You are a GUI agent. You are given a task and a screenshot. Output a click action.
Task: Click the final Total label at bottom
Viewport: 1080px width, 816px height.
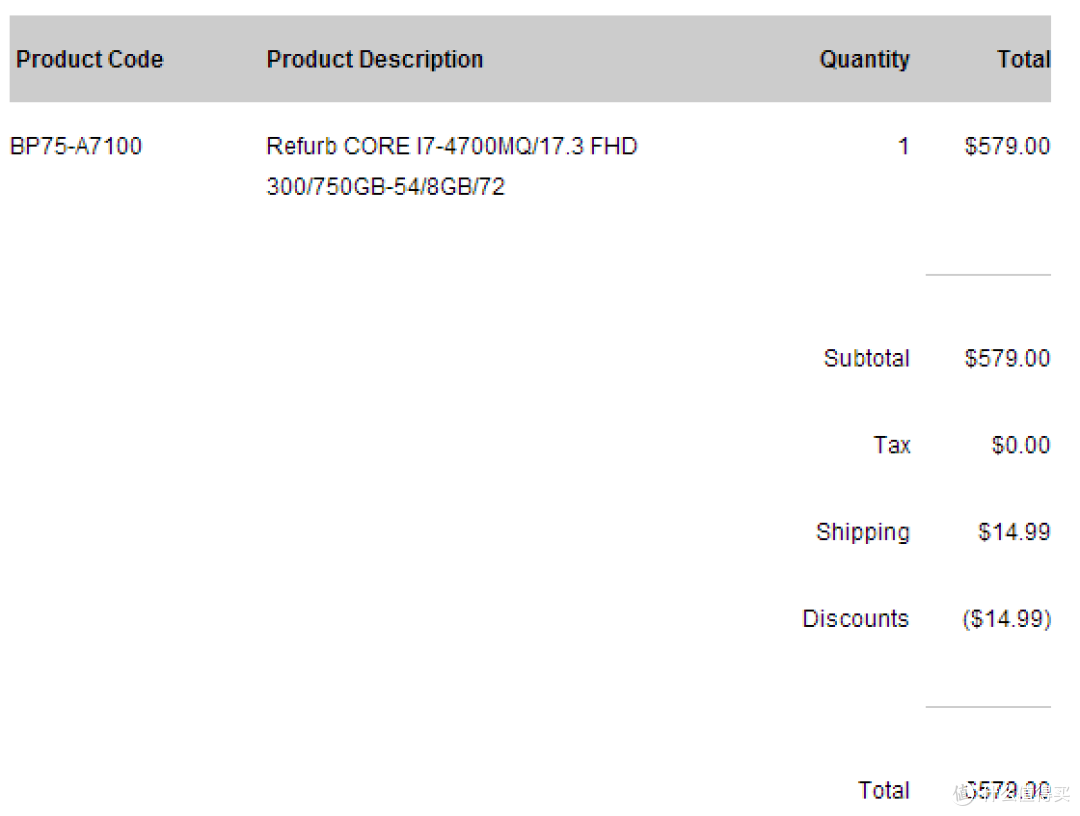click(x=884, y=791)
